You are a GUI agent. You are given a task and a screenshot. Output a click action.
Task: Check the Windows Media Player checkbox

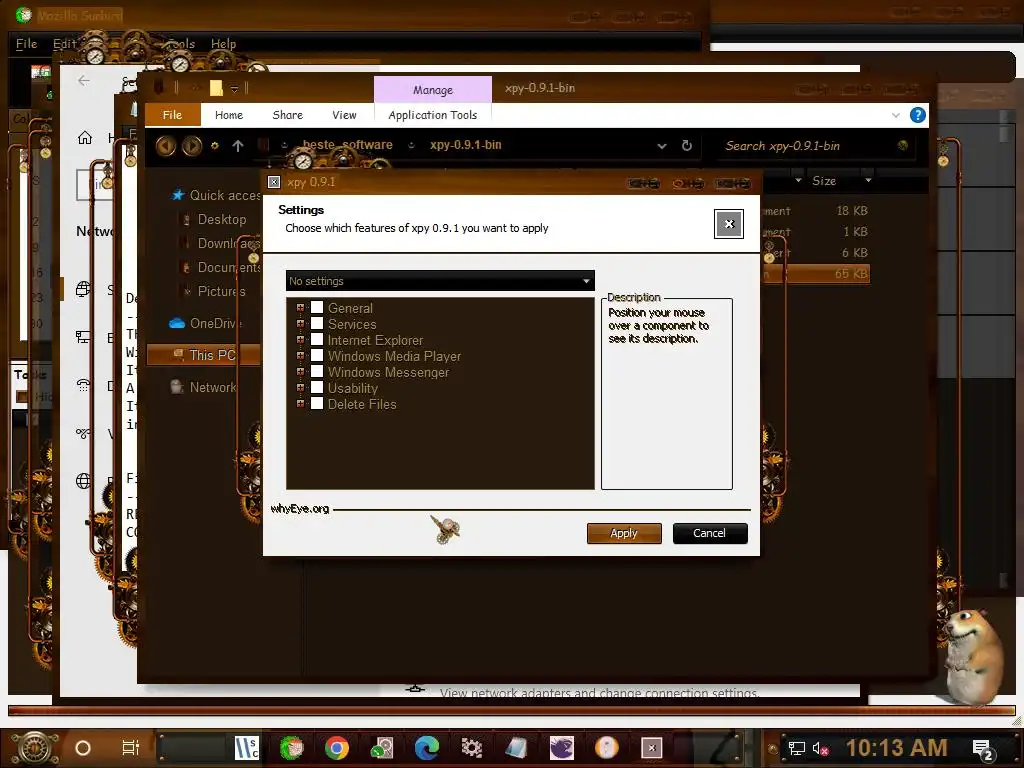pos(317,356)
